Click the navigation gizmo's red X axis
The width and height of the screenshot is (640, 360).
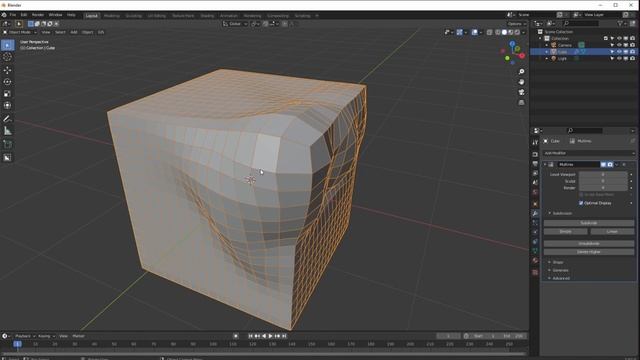coord(522,56)
